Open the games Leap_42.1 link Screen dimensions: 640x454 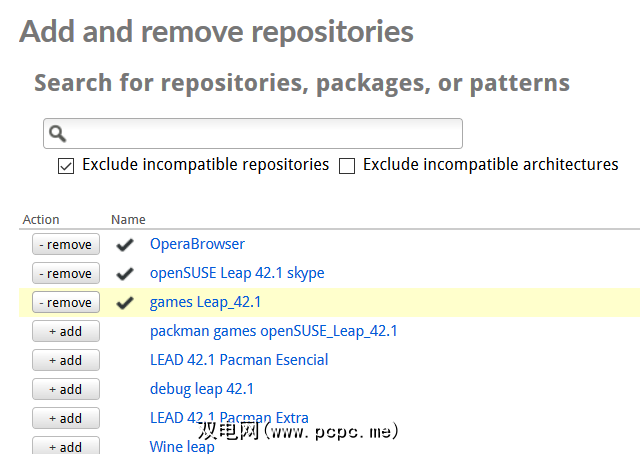point(205,302)
